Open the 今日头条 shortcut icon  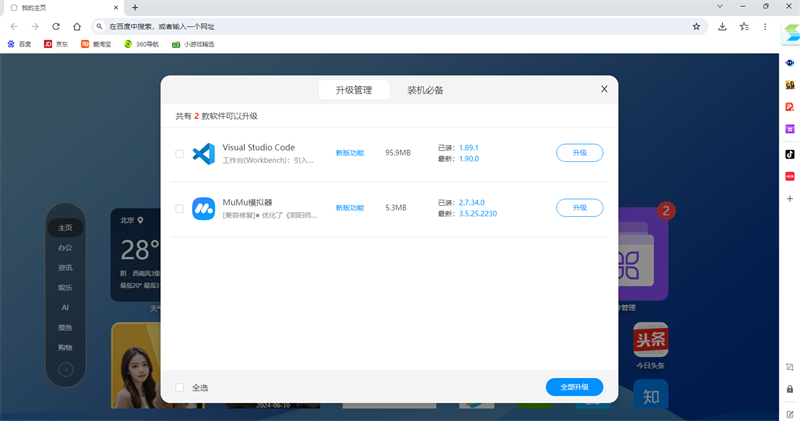651,339
